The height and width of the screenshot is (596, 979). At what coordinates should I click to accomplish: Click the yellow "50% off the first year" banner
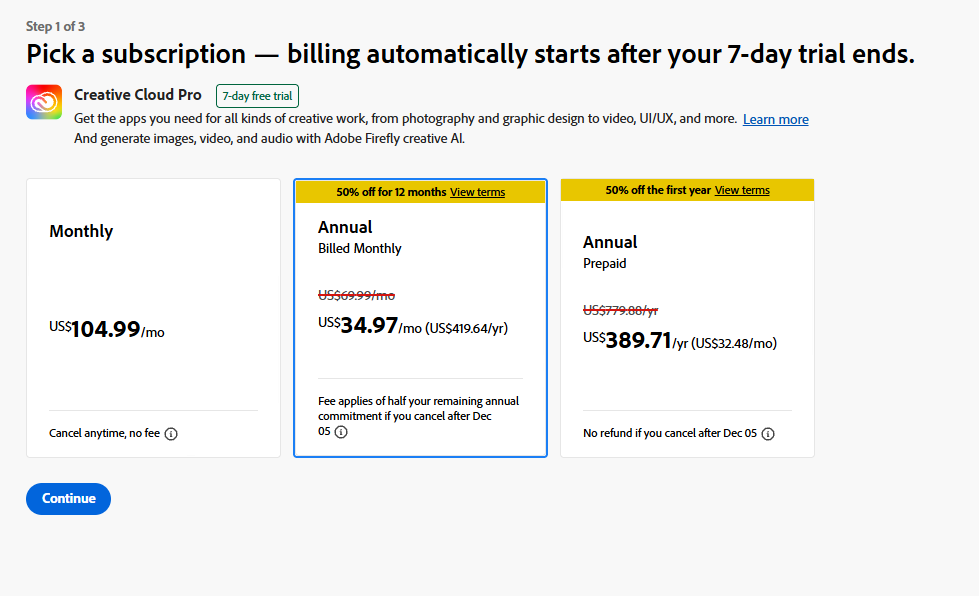(656, 190)
